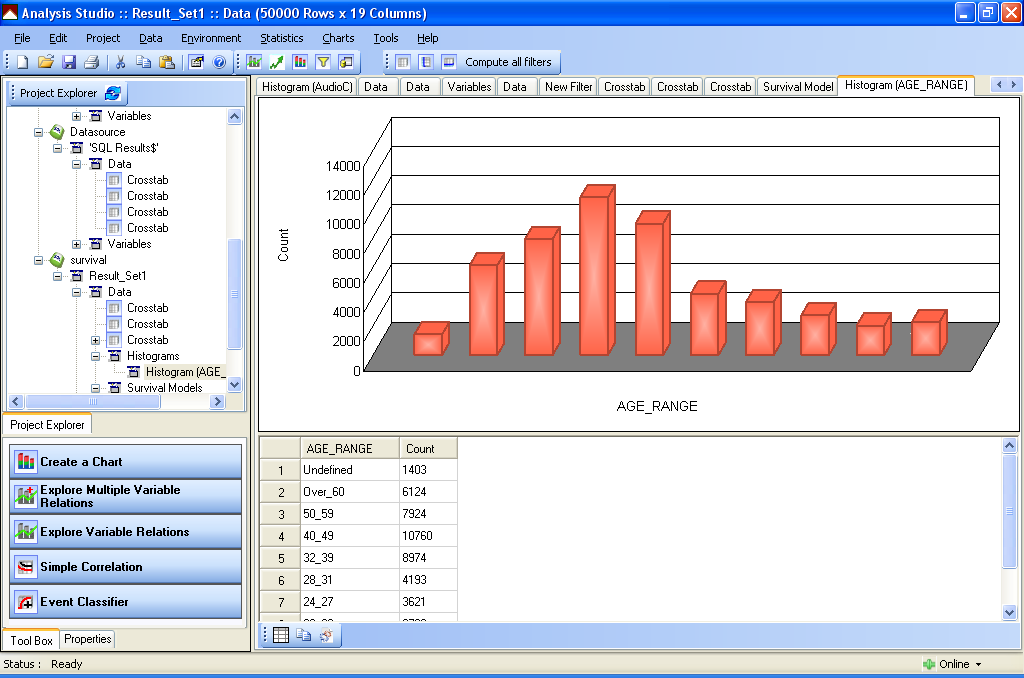Click the data source toolbar icon after the funnel
This screenshot has height=678, width=1024.
pyautogui.click(x=346, y=62)
